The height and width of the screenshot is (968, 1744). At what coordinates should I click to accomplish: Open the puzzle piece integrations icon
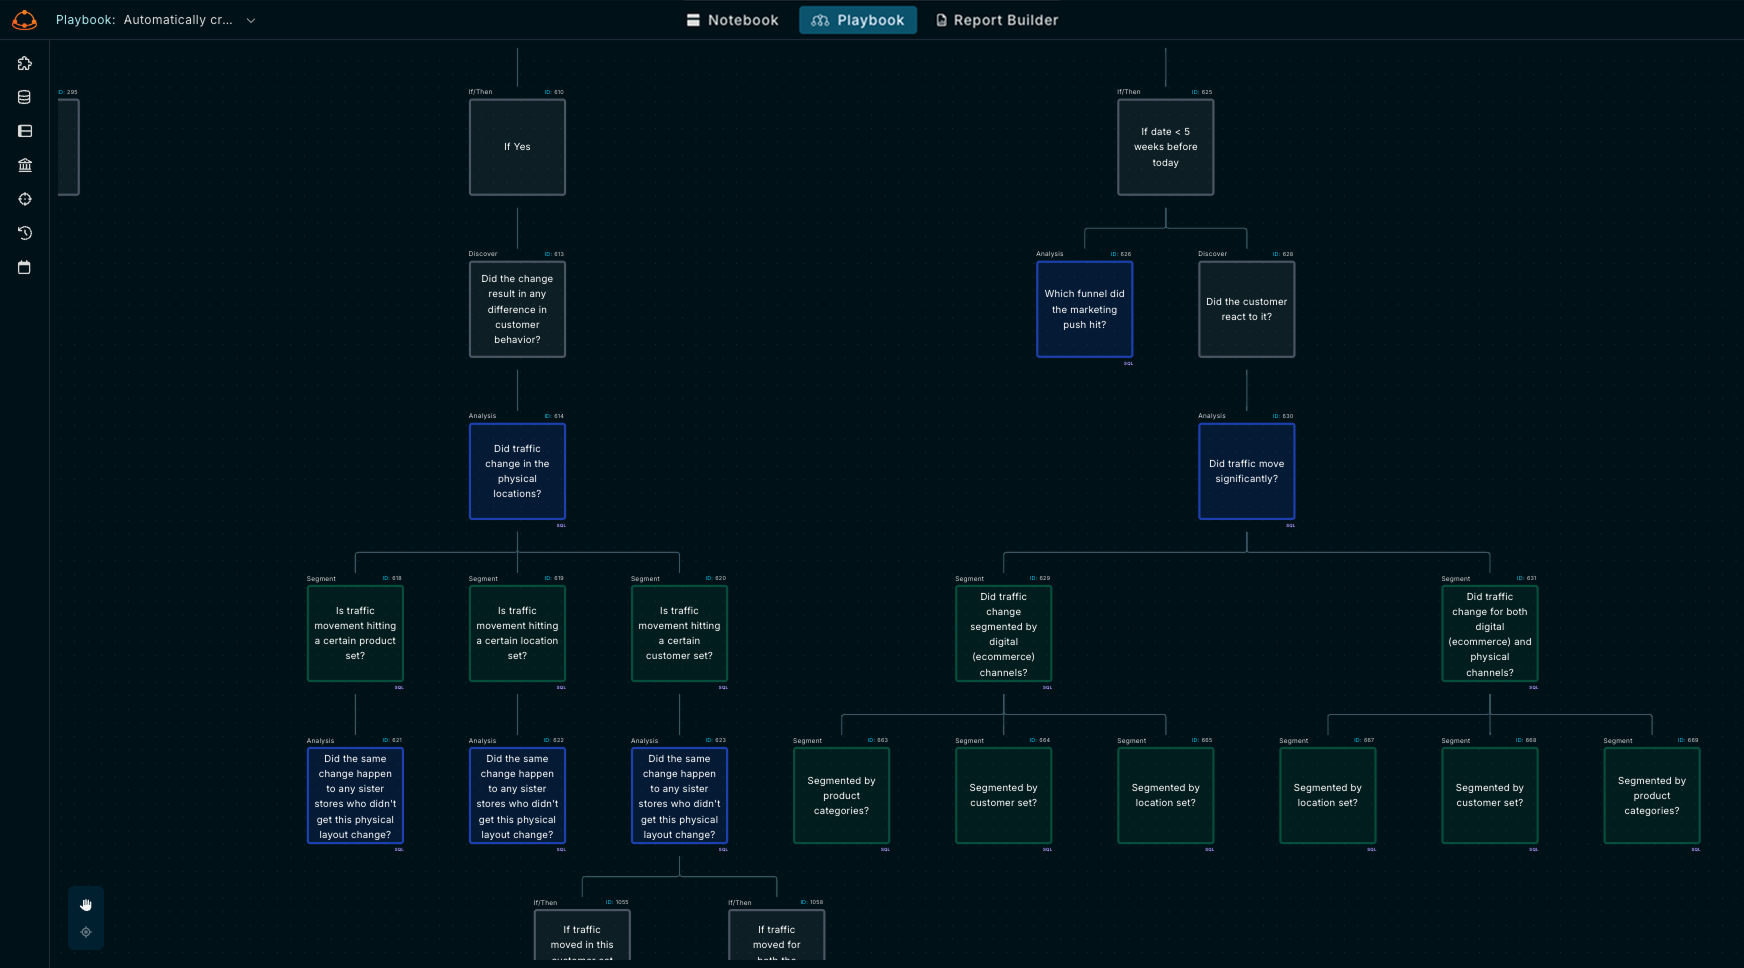25,64
